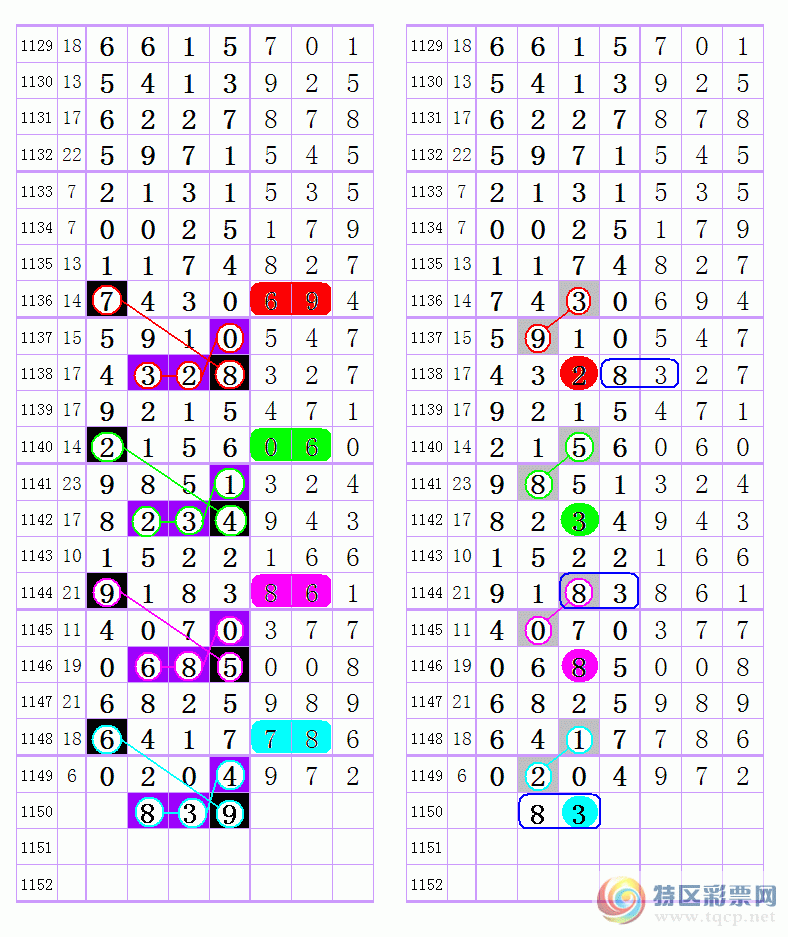Click the empty row 1152 label in right chart
The width and height of the screenshot is (788, 937).
(x=426, y=885)
